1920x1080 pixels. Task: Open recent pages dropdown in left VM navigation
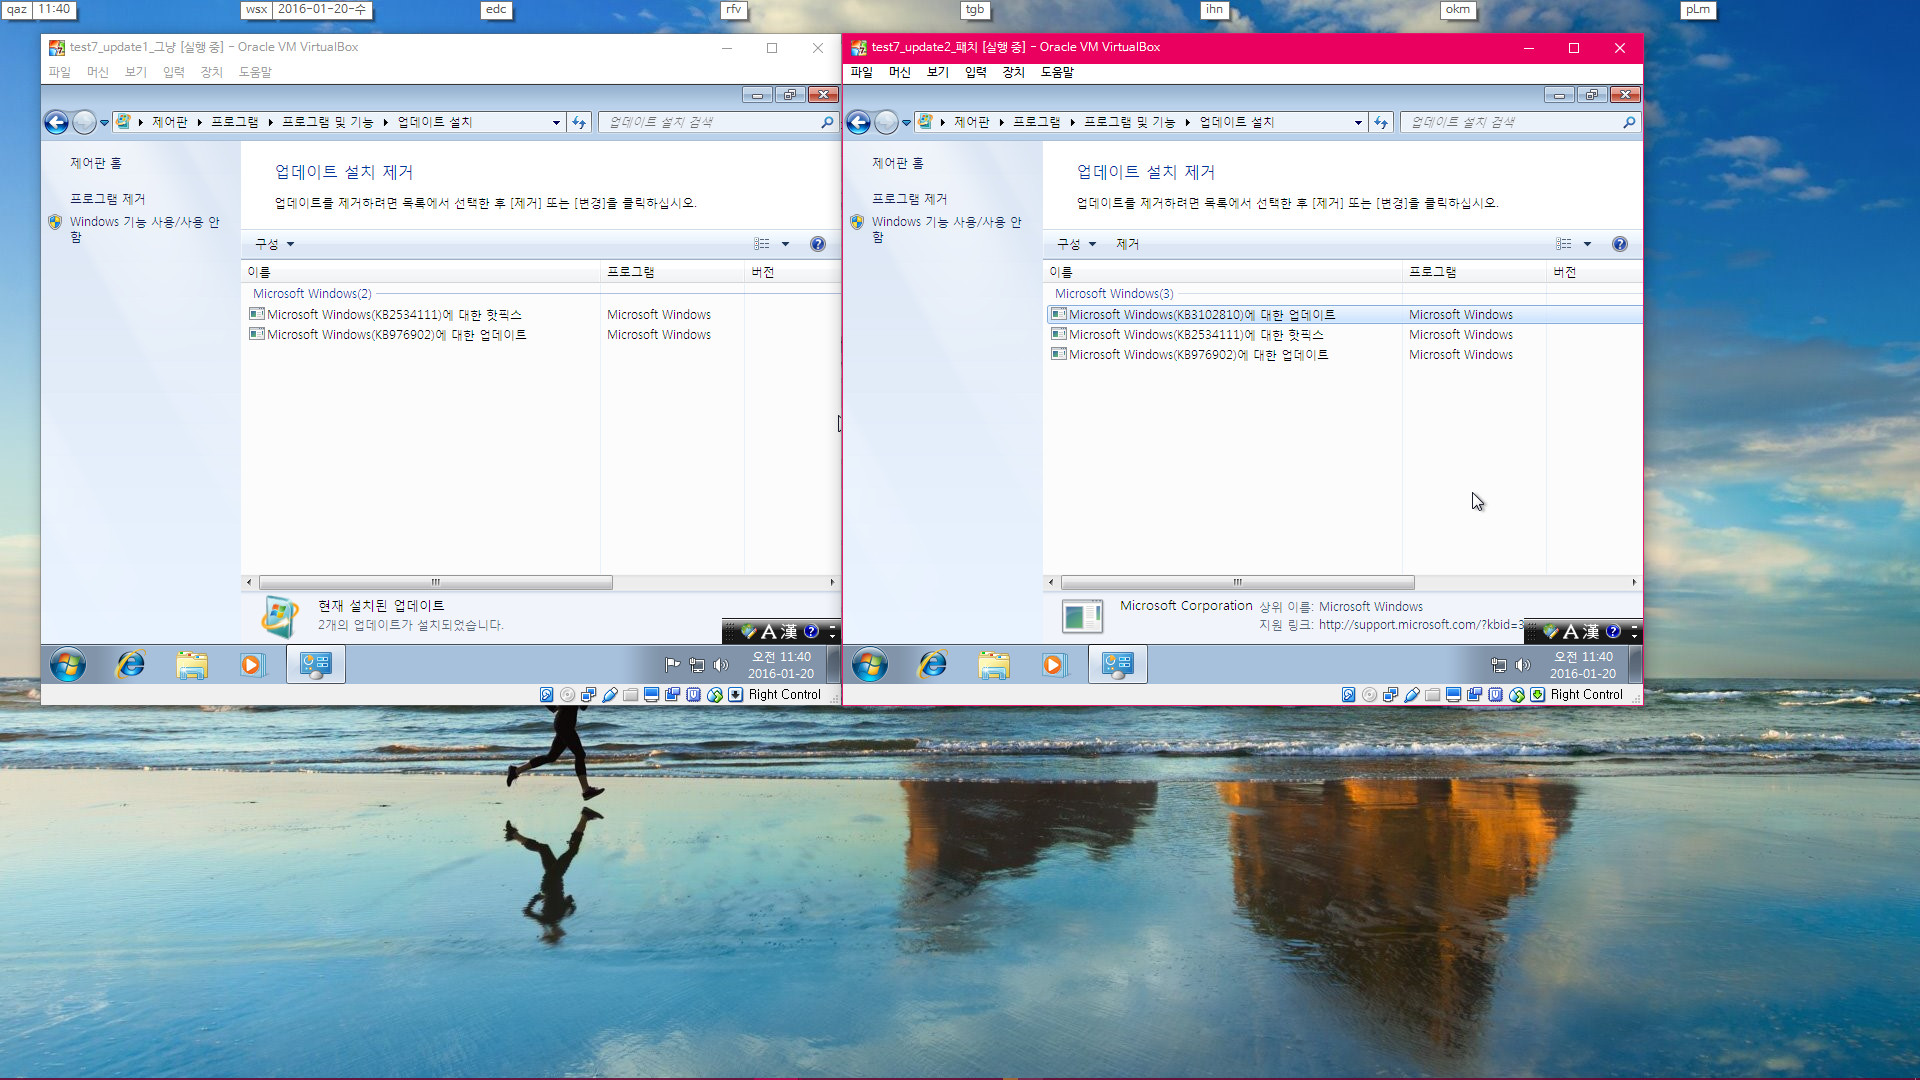click(104, 123)
